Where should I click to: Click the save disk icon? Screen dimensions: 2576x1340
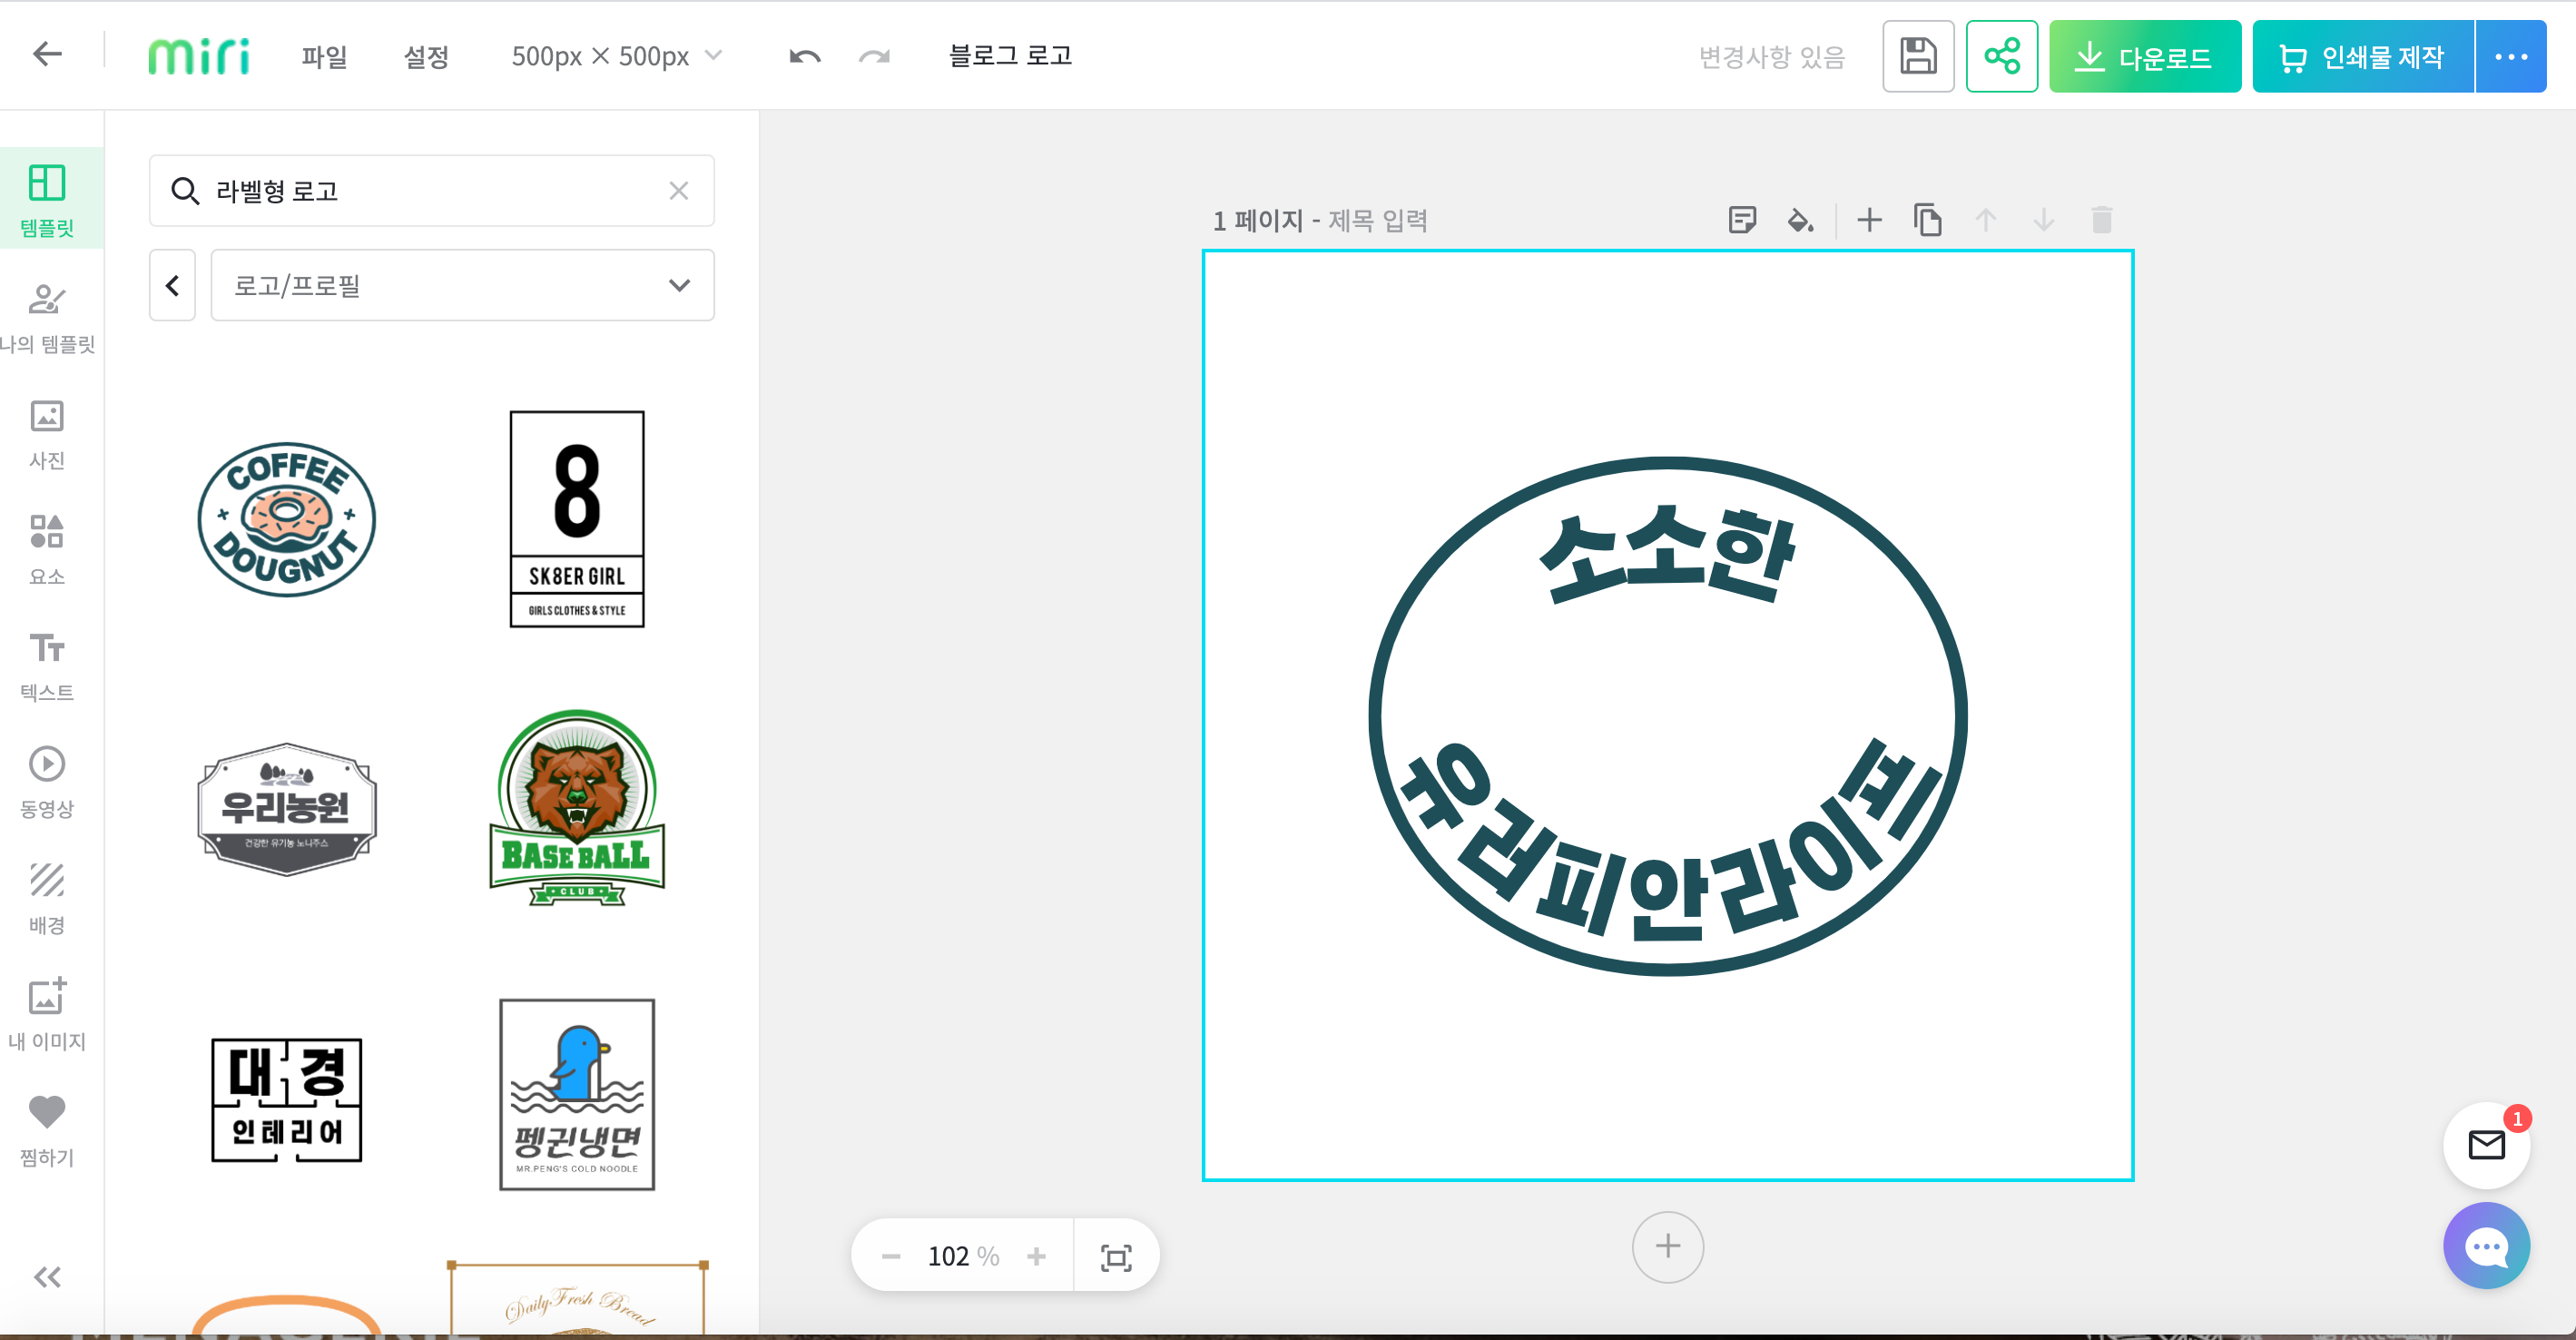(x=1917, y=56)
